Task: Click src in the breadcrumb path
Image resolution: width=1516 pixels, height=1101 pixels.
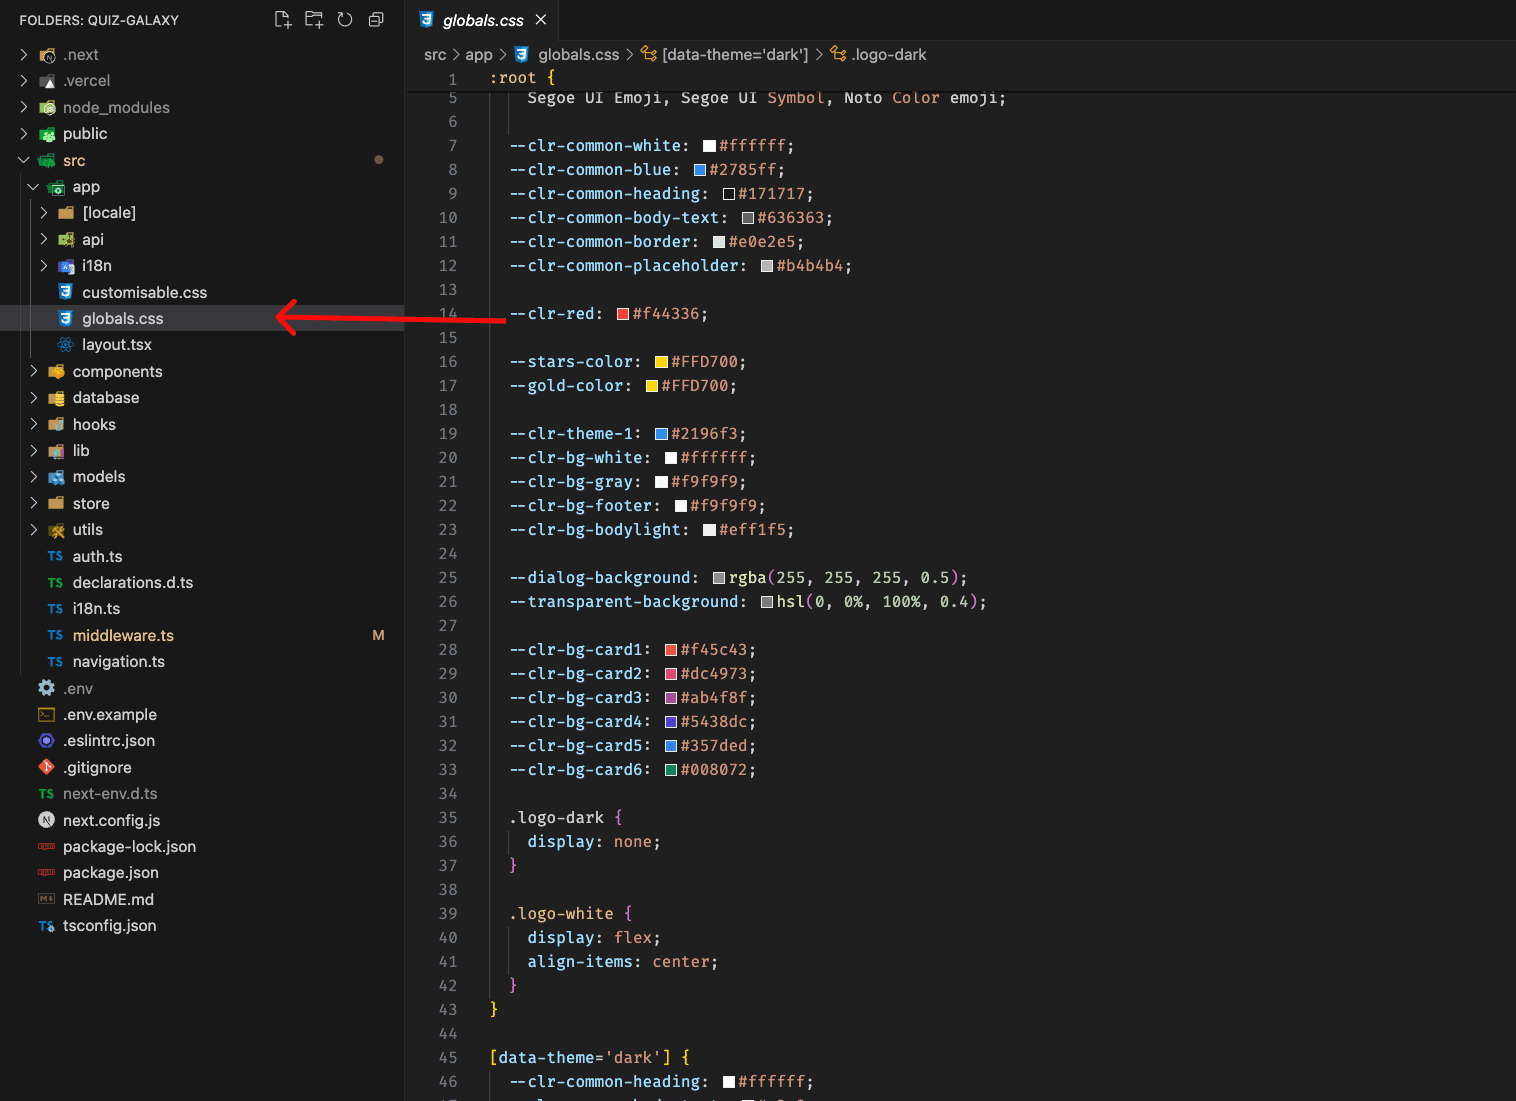Action: [x=435, y=55]
